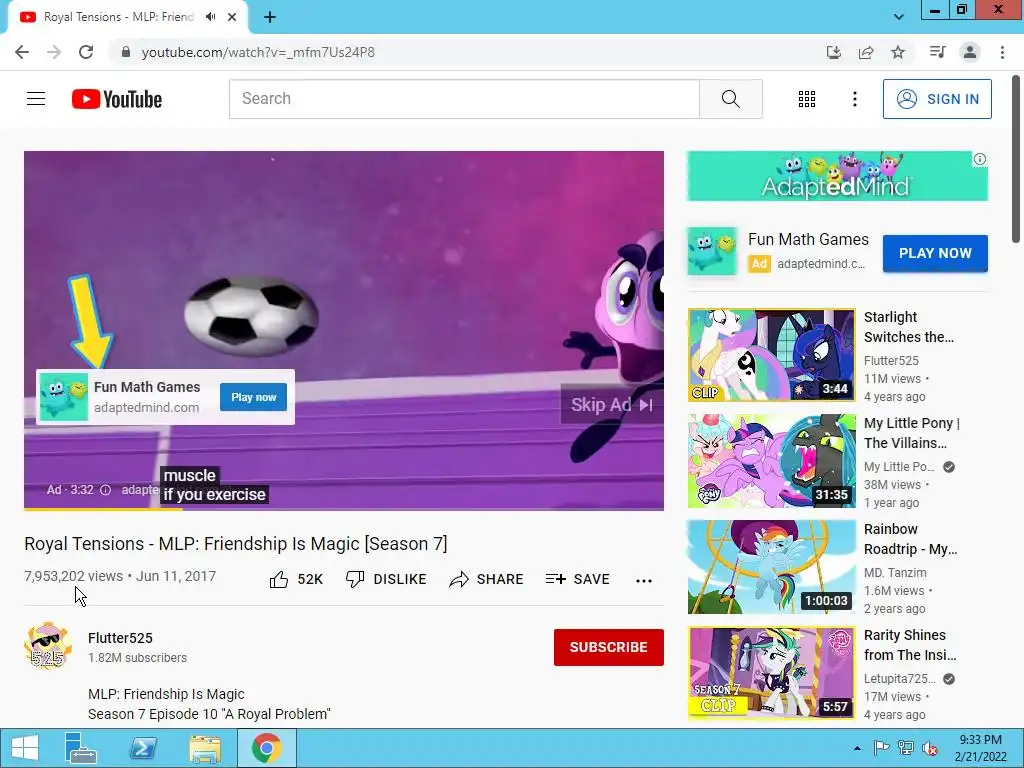Open Flutter525 channel avatar
Image resolution: width=1024 pixels, height=768 pixels.
click(x=47, y=646)
